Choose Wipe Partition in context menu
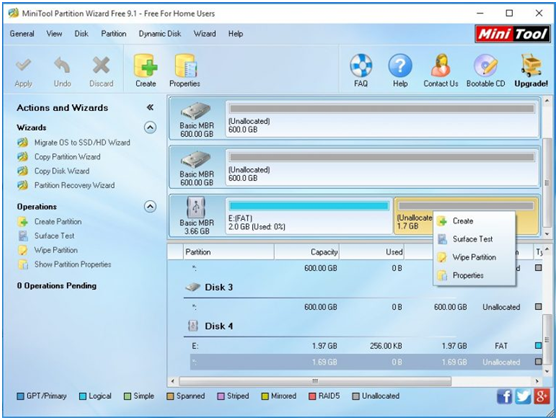 coord(474,257)
